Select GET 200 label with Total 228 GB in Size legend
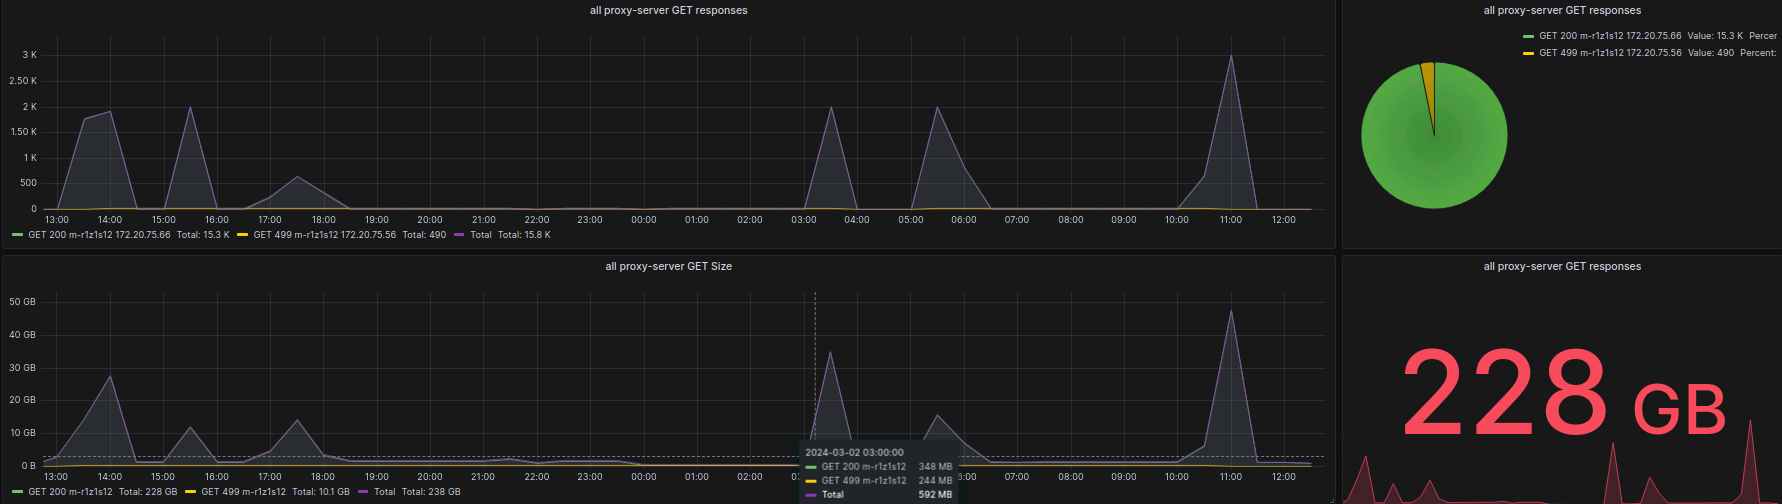This screenshot has height=504, width=1782. pyautogui.click(x=70, y=492)
